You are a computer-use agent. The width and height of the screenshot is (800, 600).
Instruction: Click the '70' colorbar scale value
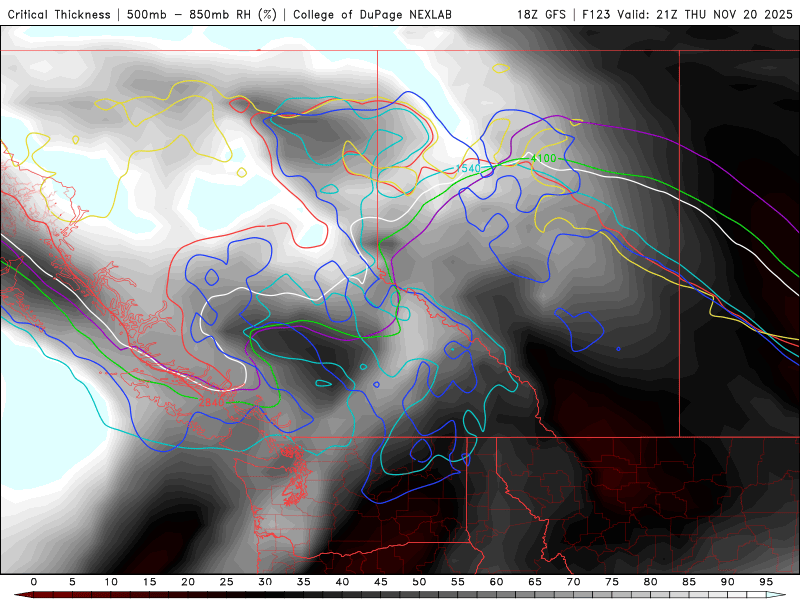pos(573,582)
